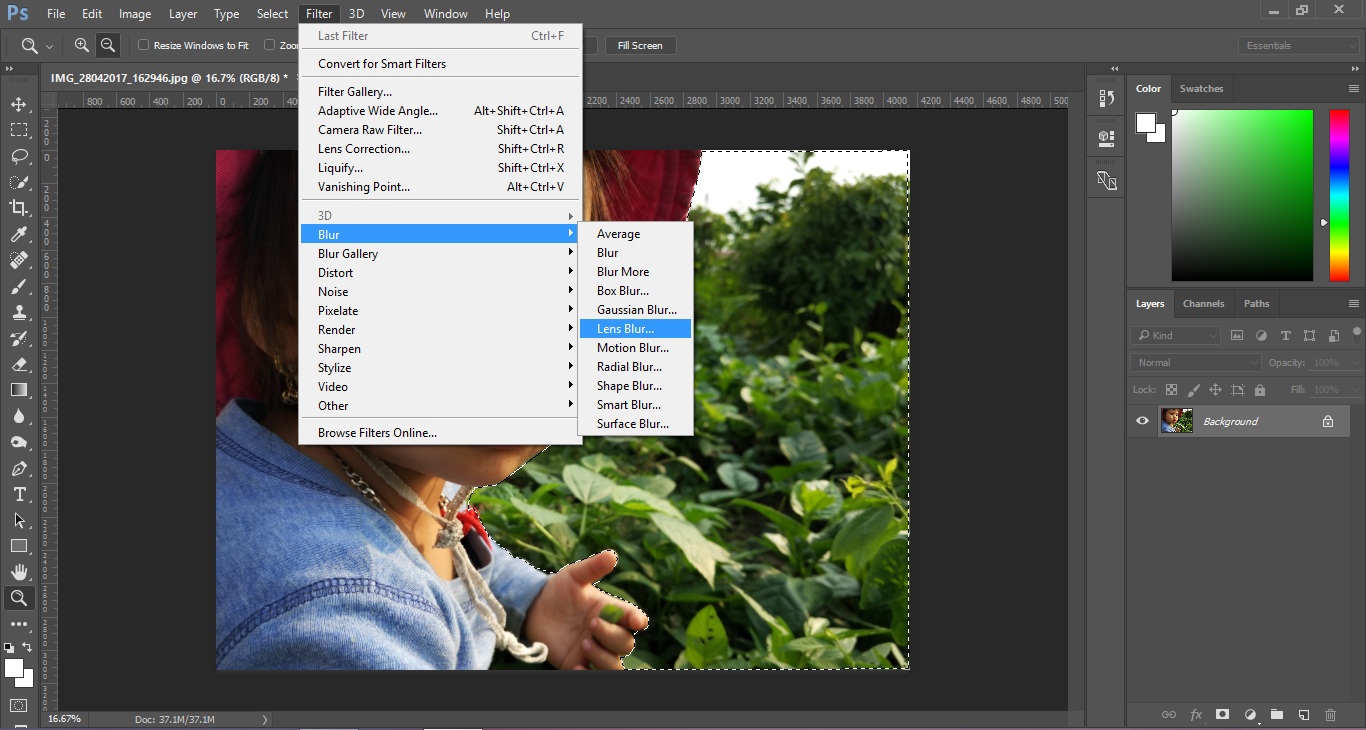Select the Hand tool
Screen dimensions: 1366x730
click(19, 572)
